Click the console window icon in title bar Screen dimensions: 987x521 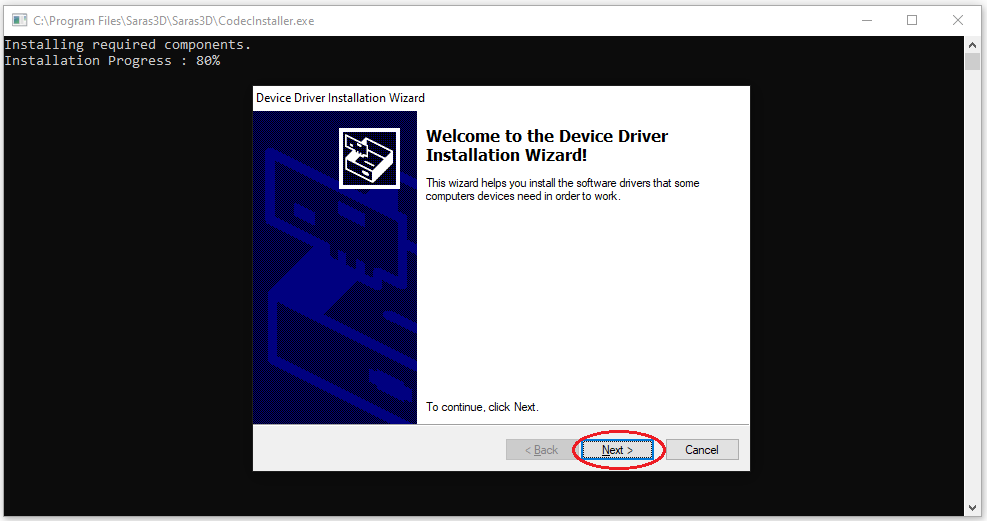[20, 20]
